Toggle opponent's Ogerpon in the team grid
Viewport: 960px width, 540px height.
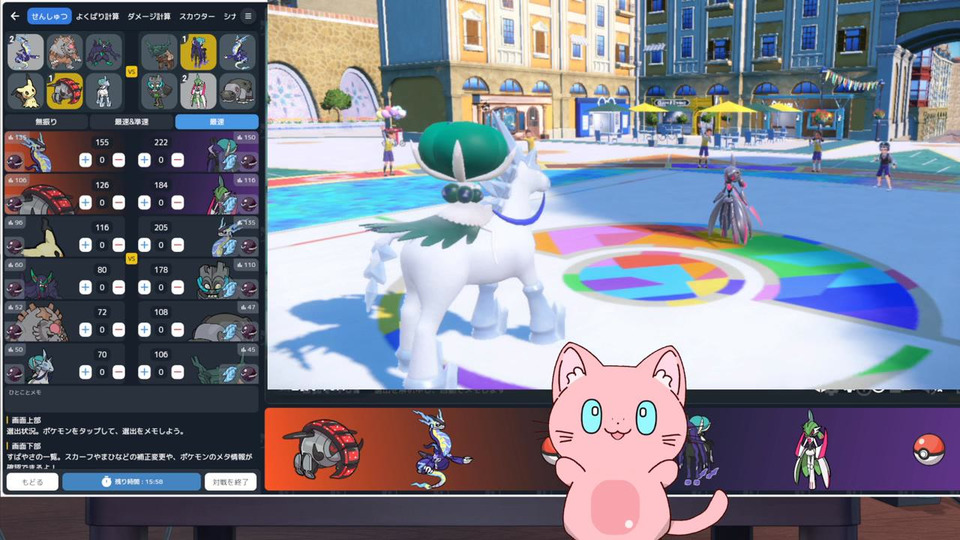point(159,91)
